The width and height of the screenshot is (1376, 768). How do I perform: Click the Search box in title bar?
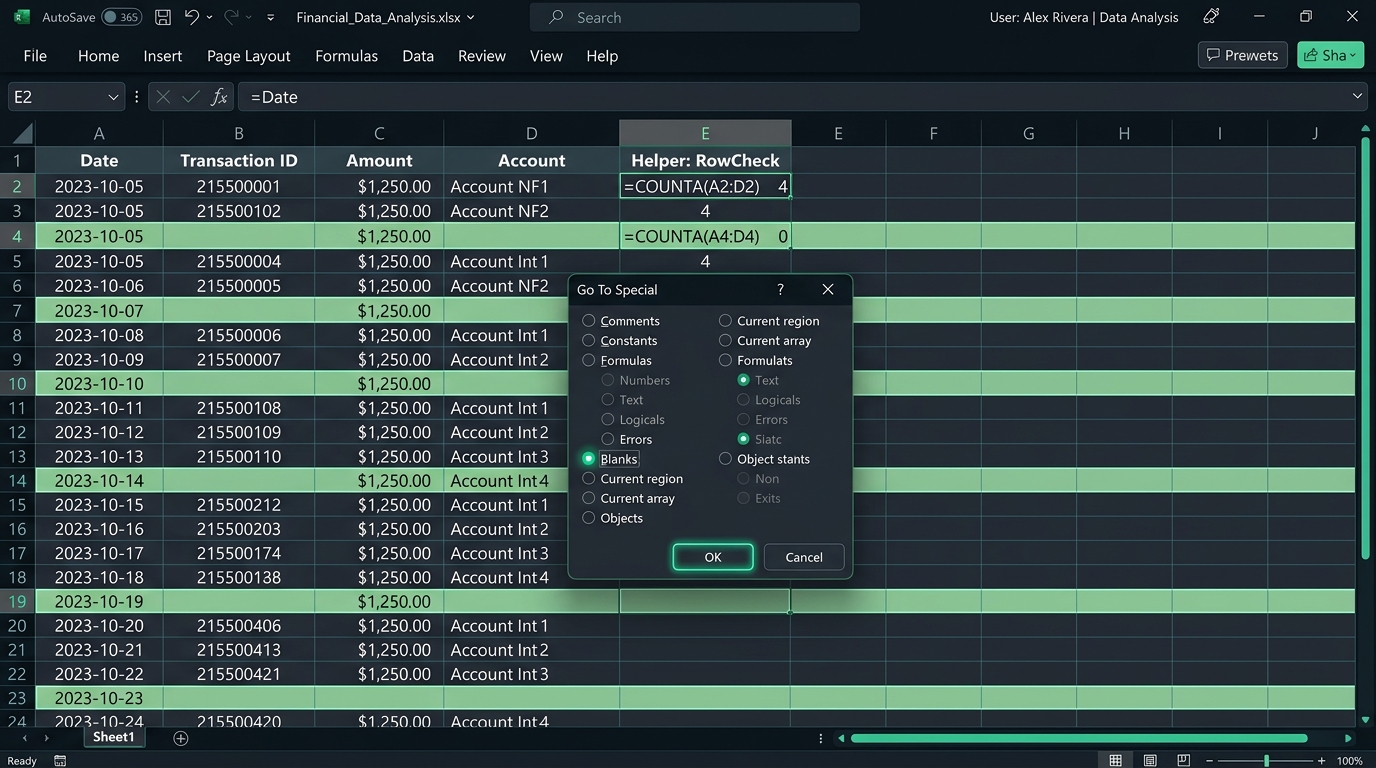(695, 17)
